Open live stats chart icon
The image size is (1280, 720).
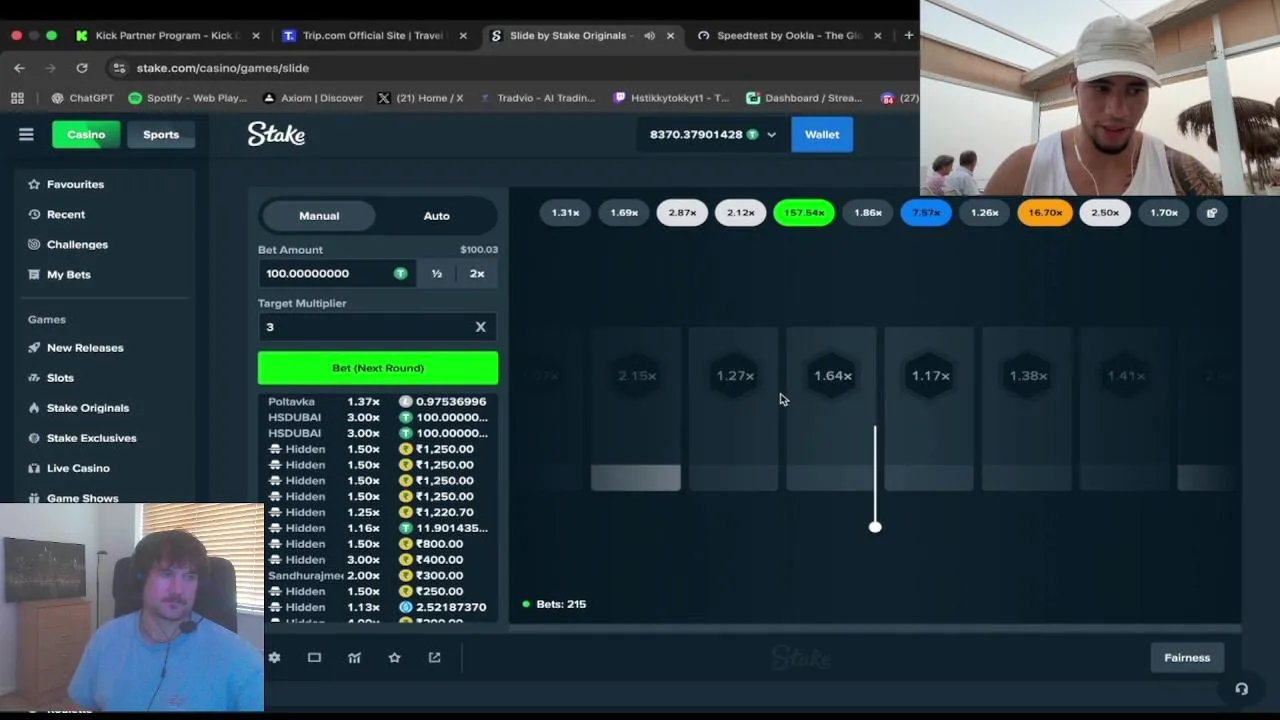pos(354,657)
